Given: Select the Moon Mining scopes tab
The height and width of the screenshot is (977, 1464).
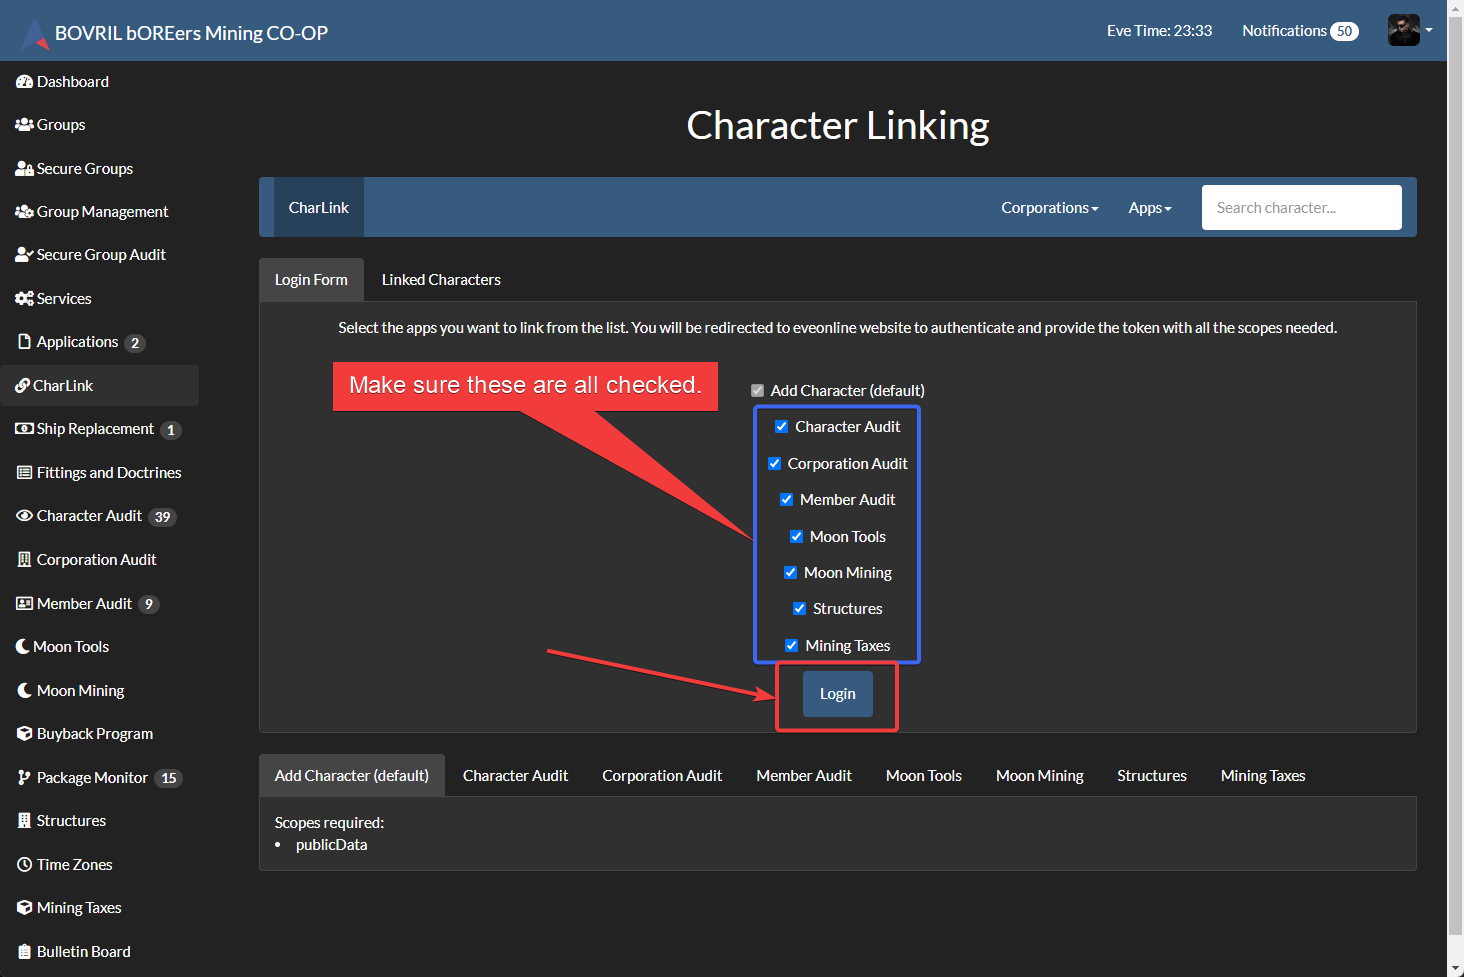Looking at the screenshot, I should click(1039, 775).
